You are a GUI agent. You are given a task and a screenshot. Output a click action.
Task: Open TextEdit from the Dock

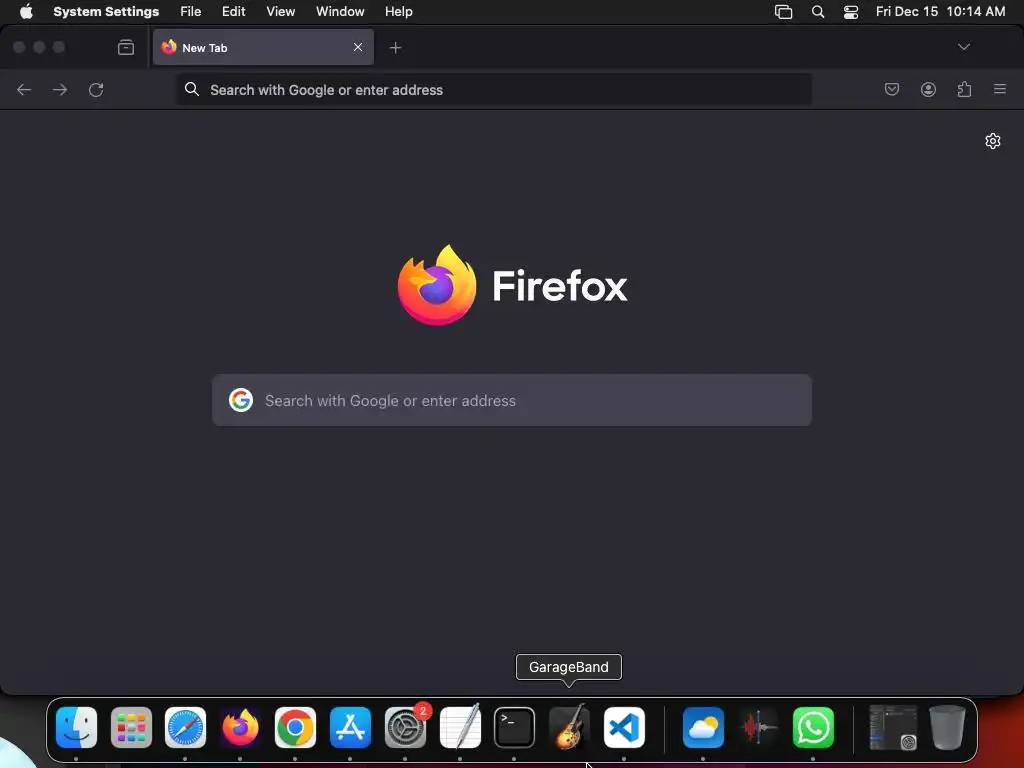460,726
